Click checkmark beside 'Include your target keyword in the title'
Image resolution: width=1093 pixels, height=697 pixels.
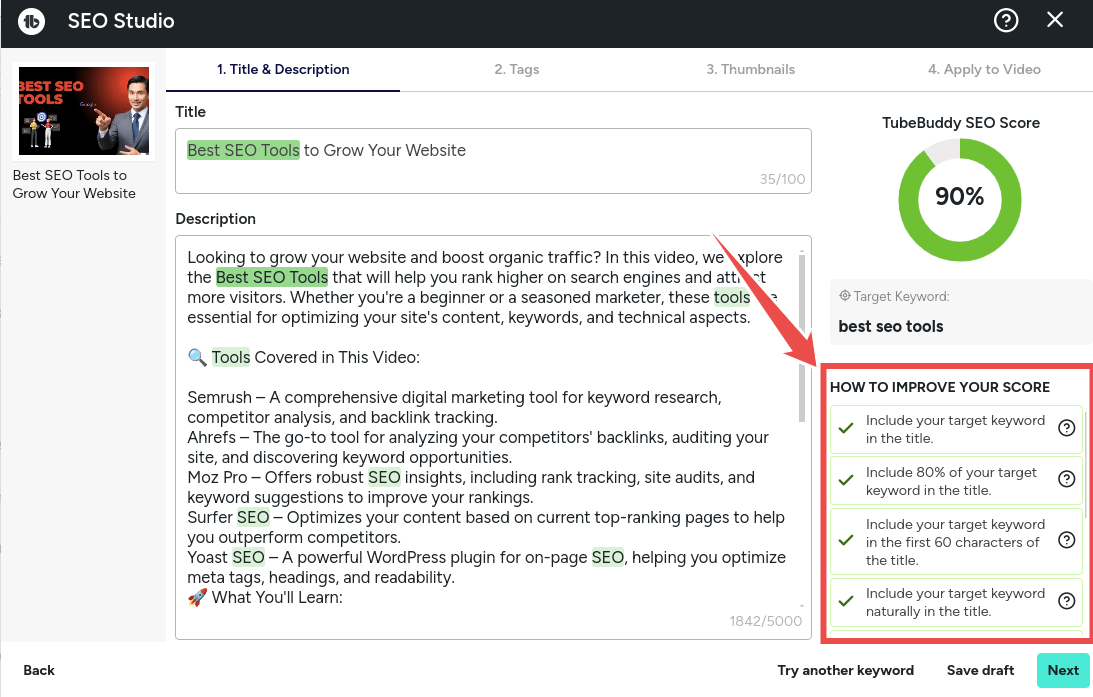[x=846, y=428]
